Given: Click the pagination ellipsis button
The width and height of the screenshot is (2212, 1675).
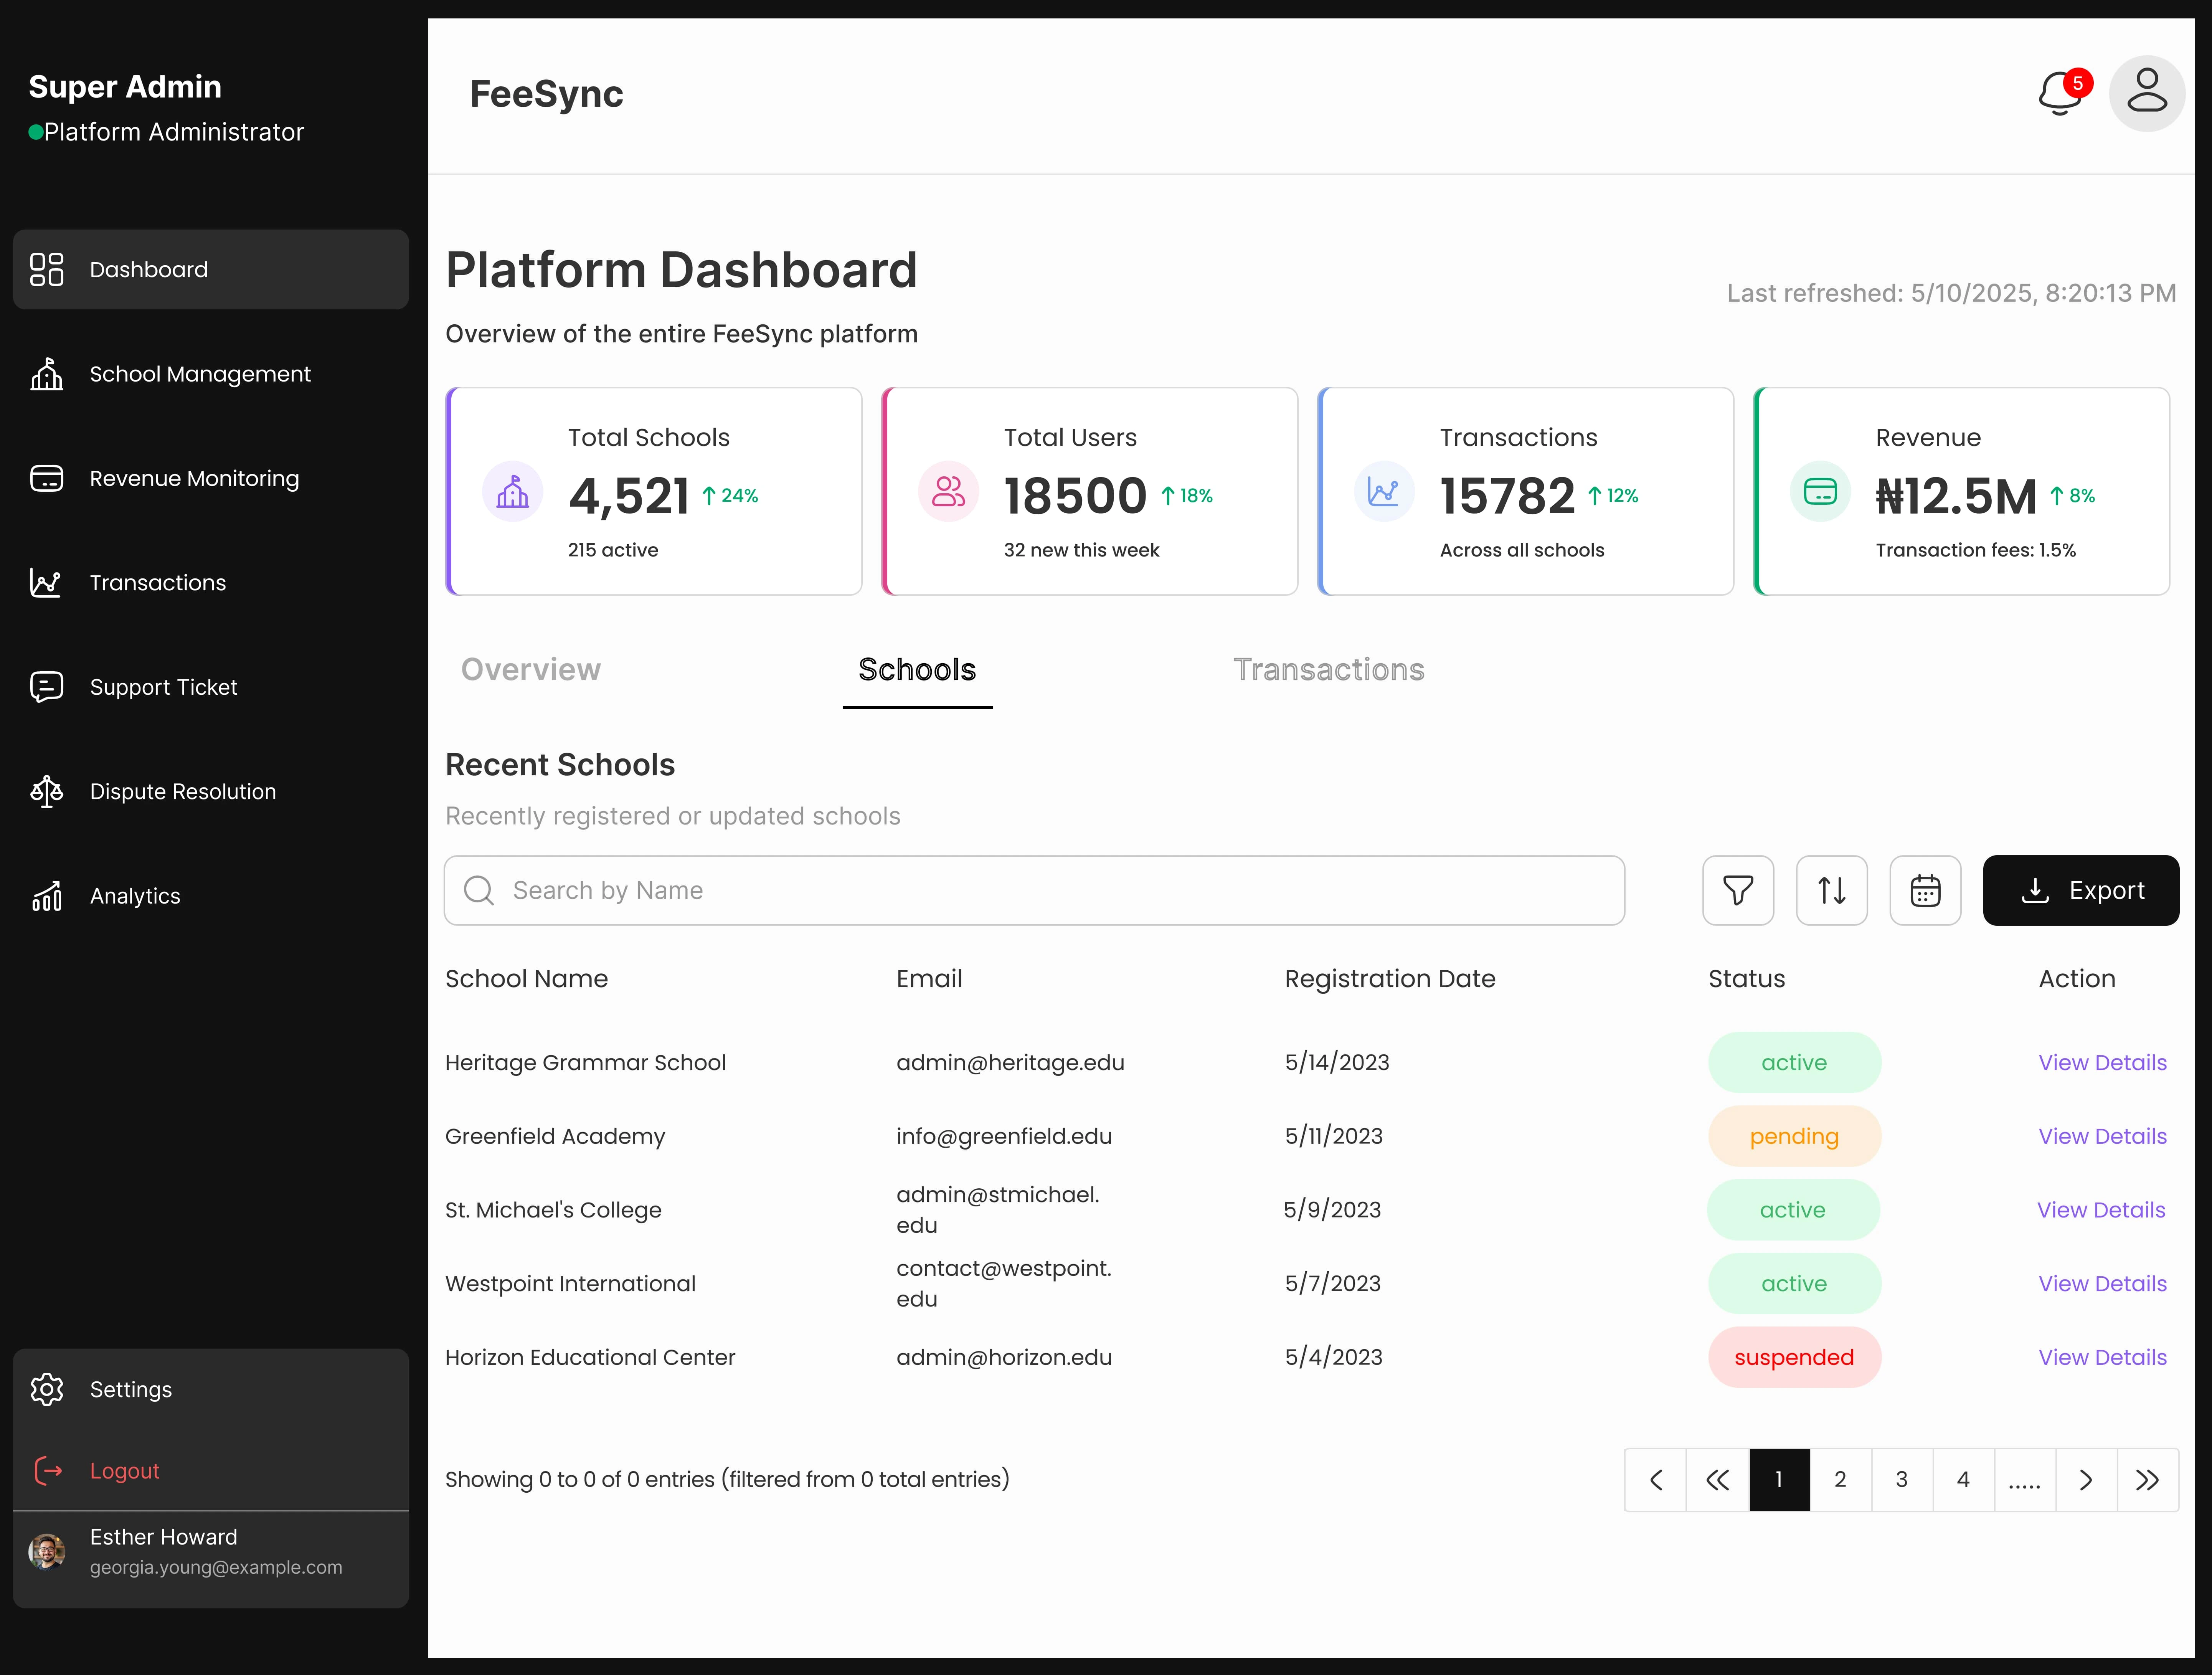Looking at the screenshot, I should [x=2025, y=1480].
